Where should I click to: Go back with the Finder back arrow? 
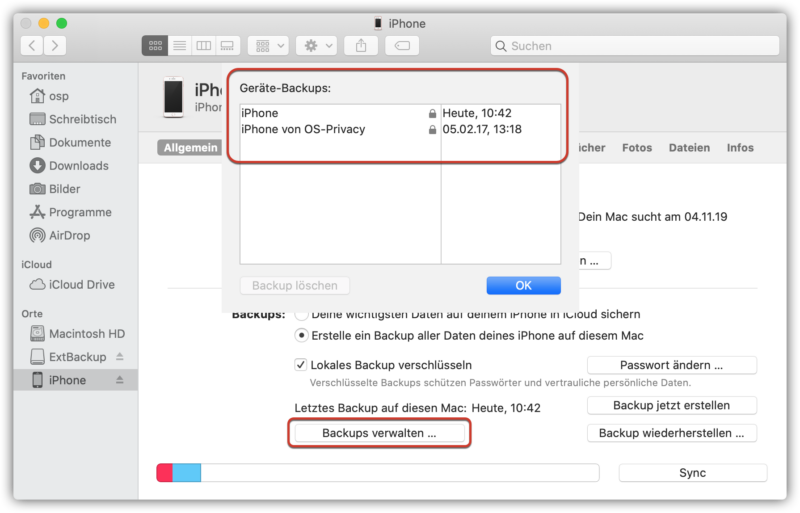click(32, 46)
